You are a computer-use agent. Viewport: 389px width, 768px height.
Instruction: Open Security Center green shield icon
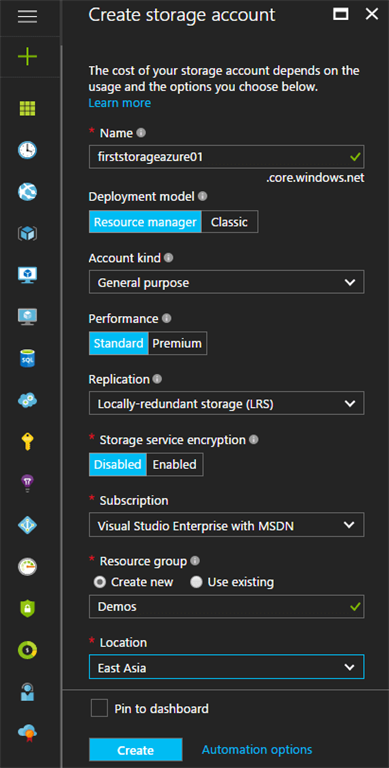coord(27,608)
